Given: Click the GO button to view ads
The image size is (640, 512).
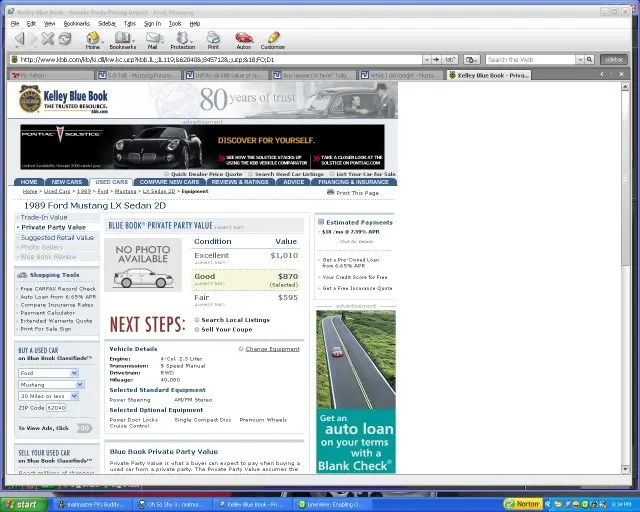Looking at the screenshot, I should [x=84, y=428].
